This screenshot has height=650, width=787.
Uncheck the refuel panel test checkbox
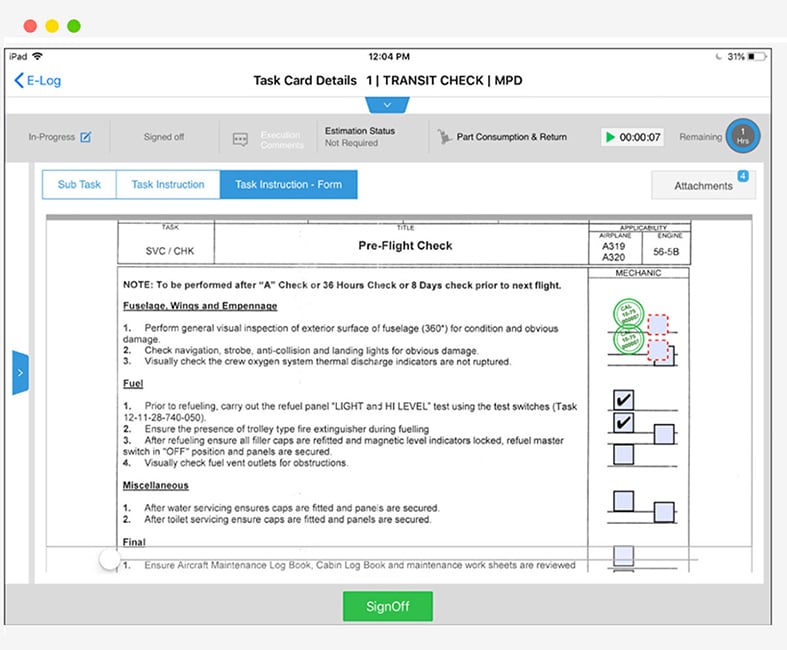click(x=624, y=401)
